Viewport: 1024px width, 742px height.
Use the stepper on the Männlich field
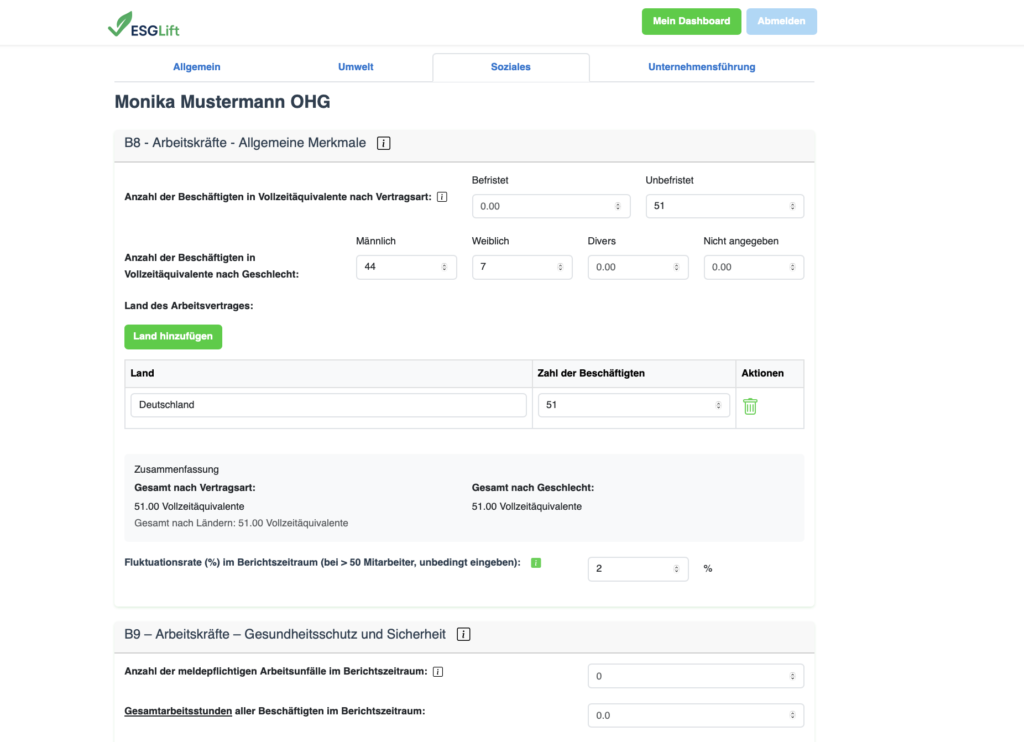[x=445, y=267]
